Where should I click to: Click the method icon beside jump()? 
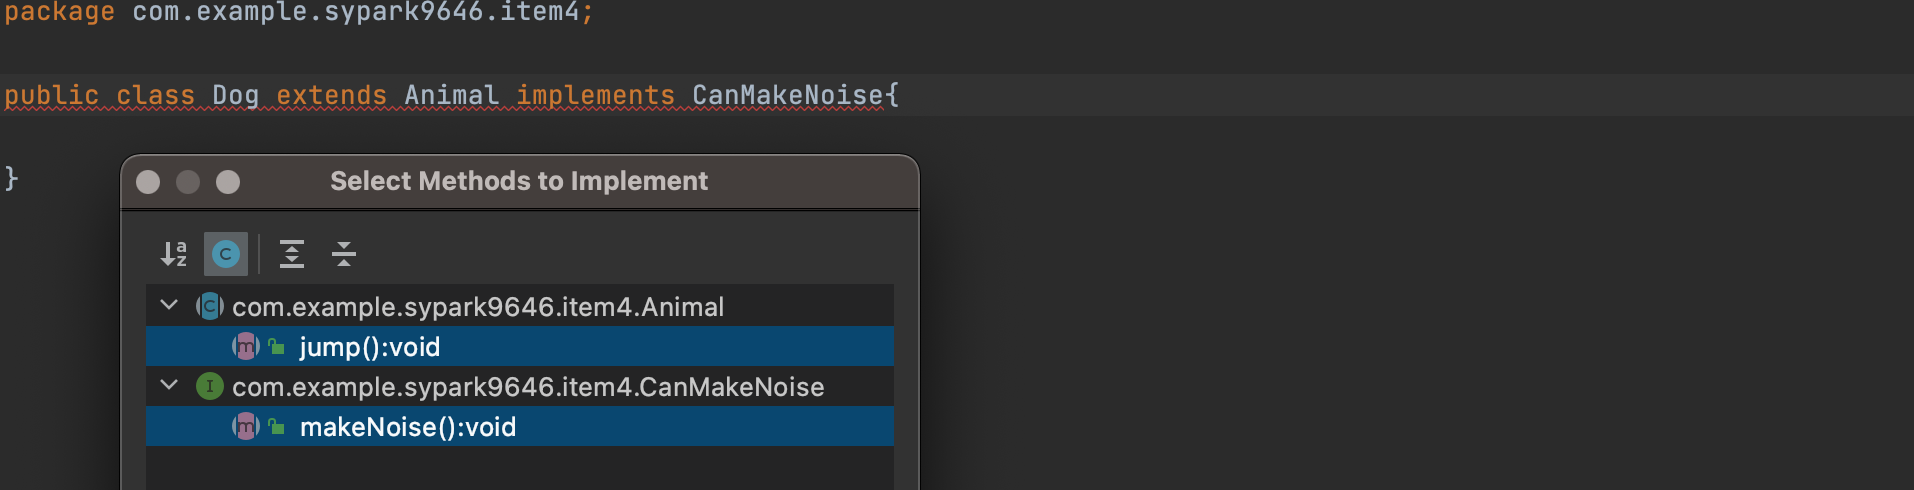tap(246, 346)
